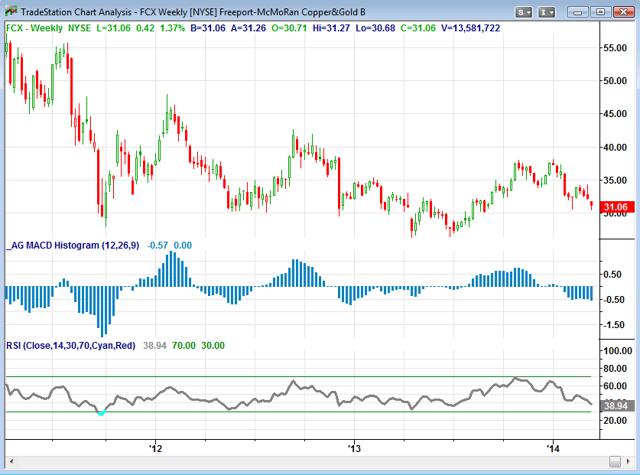Click the cyan RSI oversold marker near 30 line
Image resolution: width=640 pixels, height=475 pixels.
101,413
